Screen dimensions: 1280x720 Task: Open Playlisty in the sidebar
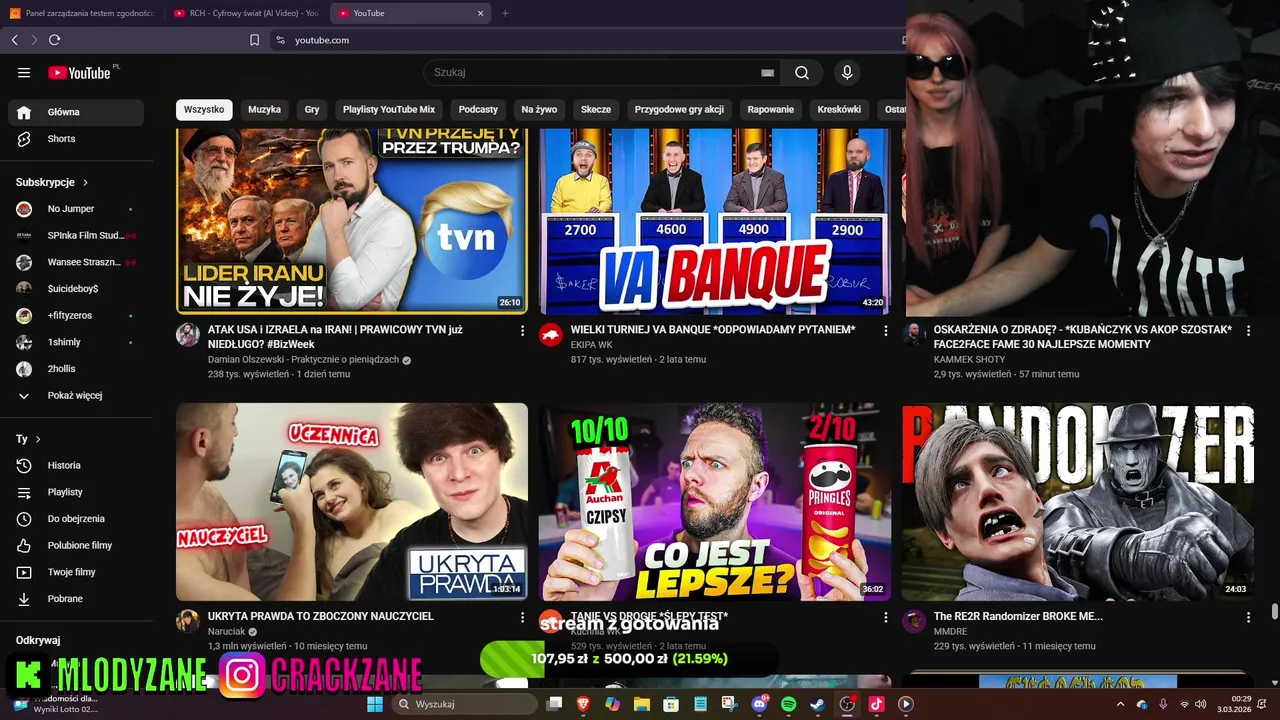coord(76,492)
